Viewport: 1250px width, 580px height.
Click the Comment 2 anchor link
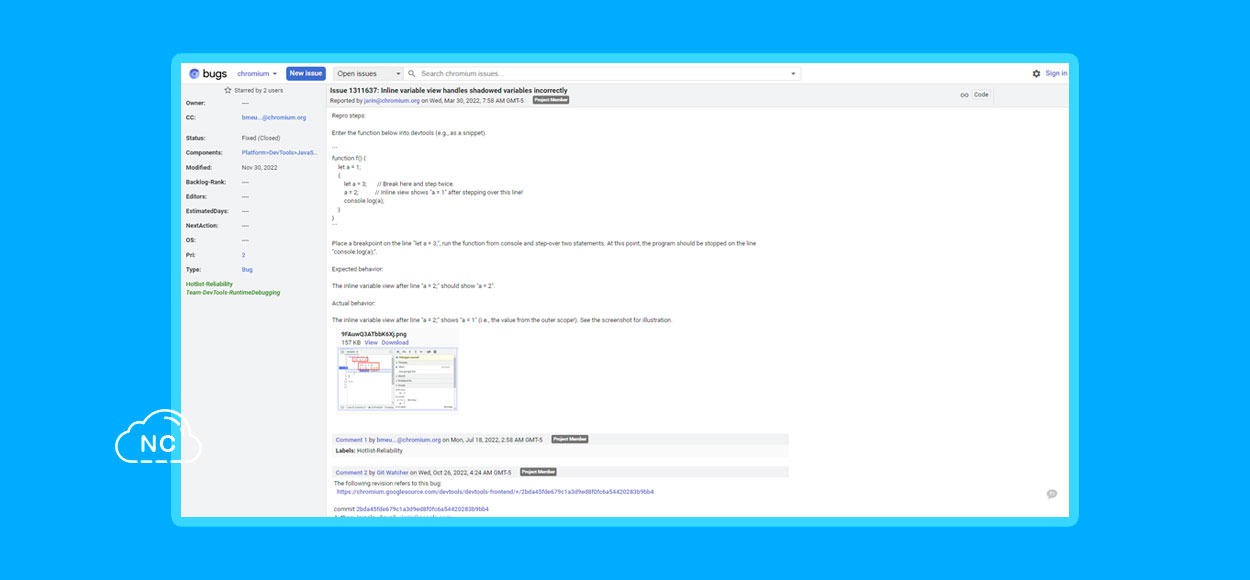click(x=350, y=472)
